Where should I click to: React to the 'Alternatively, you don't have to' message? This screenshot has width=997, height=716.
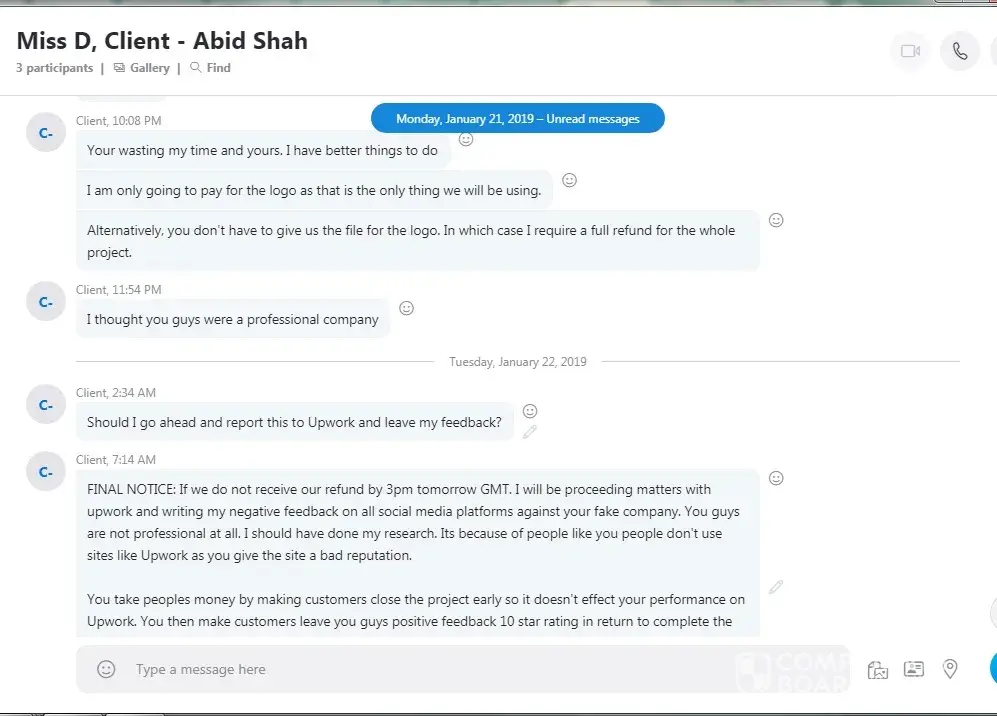pyautogui.click(x=776, y=220)
